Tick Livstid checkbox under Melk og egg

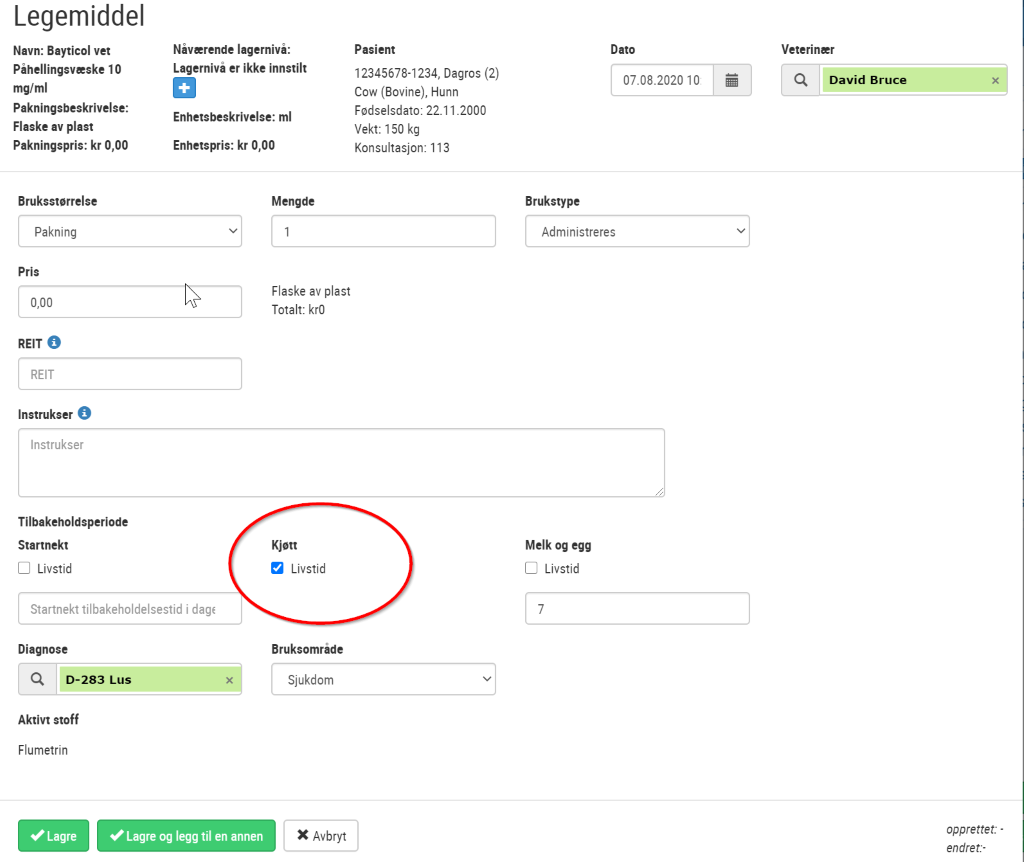pos(532,568)
